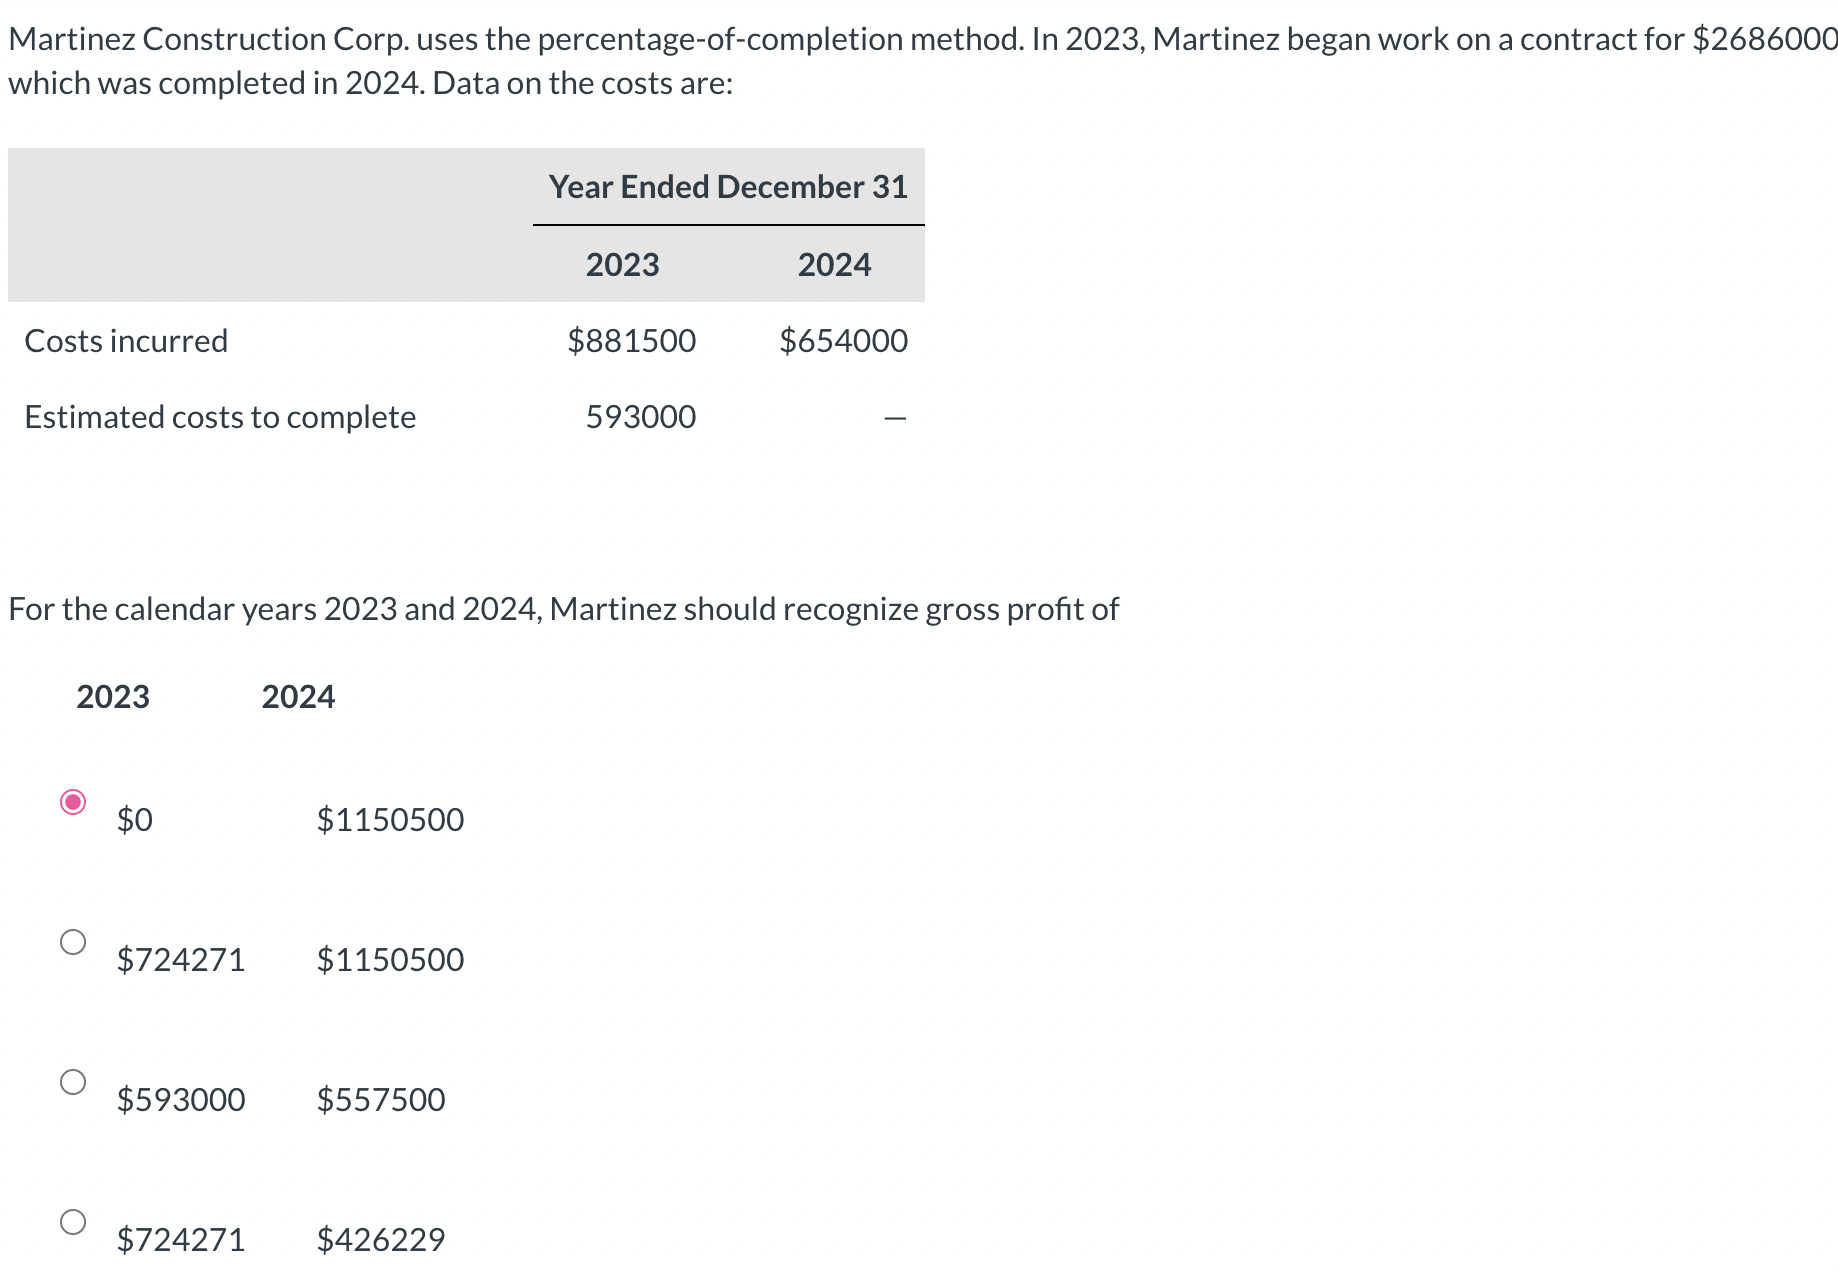Screen dimensions: 1838x1270
Task: Deselect the currently chosen first radio option
Action: tap(71, 800)
